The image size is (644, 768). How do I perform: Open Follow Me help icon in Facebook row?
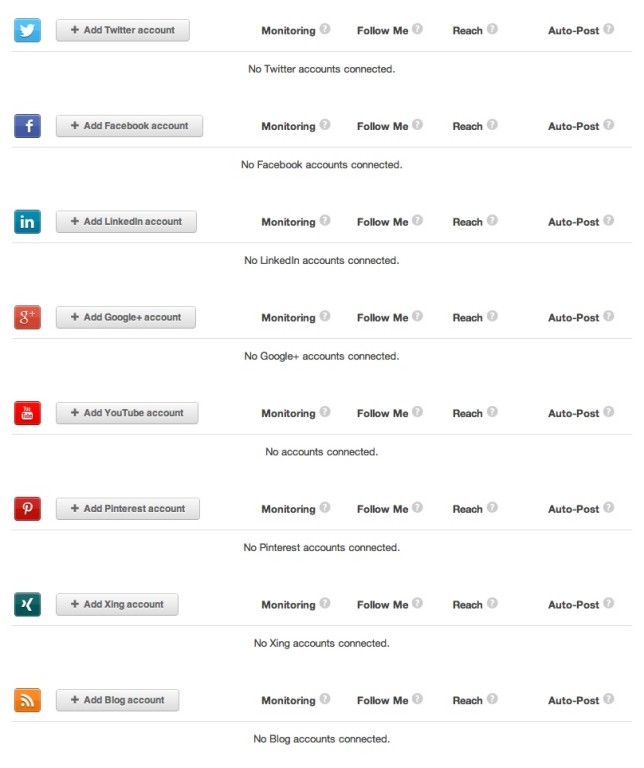[417, 124]
